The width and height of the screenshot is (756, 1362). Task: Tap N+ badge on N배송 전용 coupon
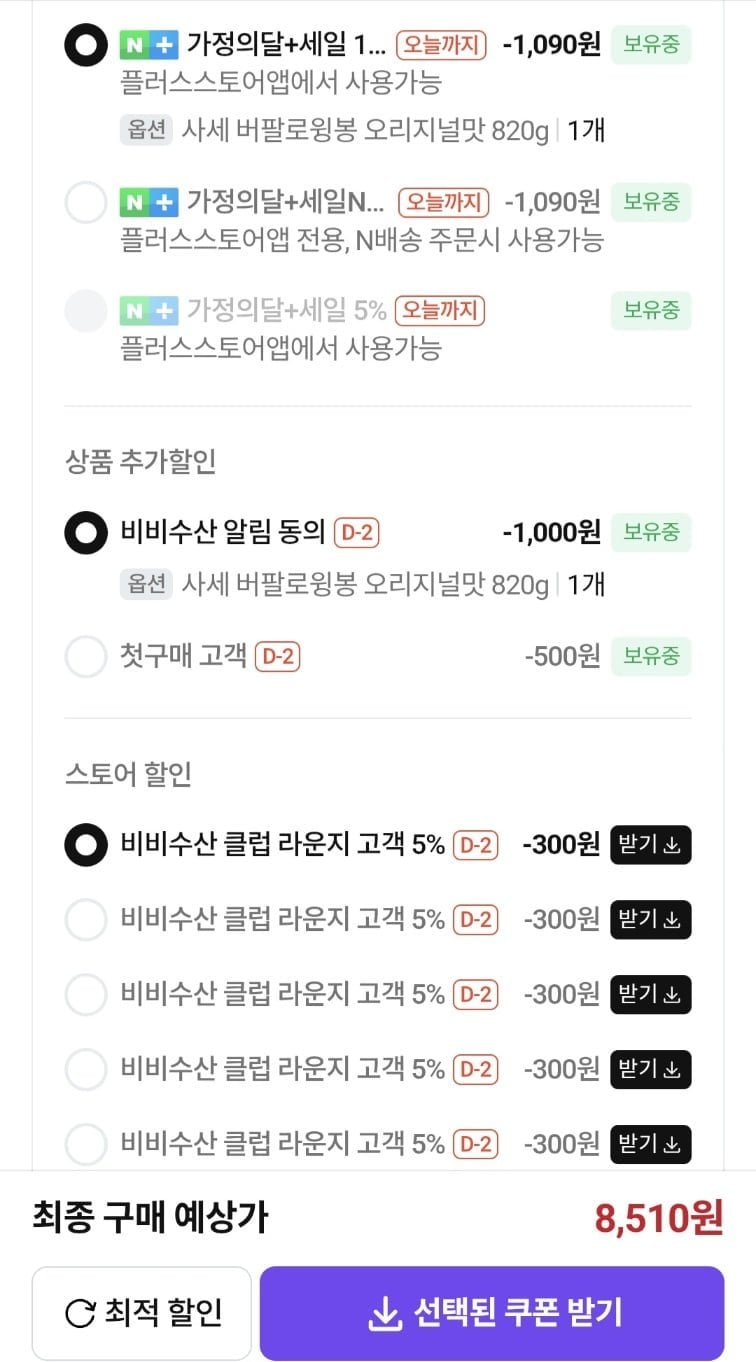pos(148,203)
